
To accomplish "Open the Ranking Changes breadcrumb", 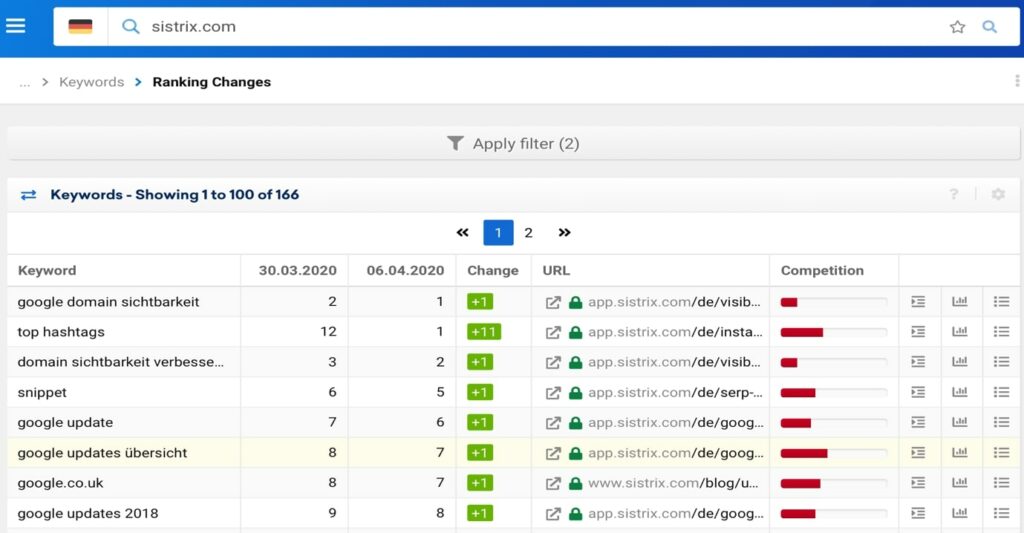I will tap(212, 82).
